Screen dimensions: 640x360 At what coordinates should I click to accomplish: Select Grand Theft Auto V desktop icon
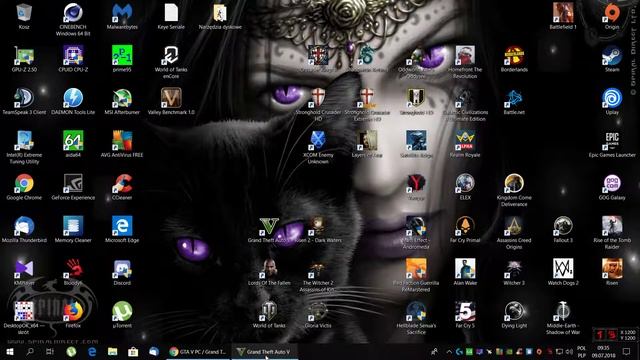click(269, 229)
